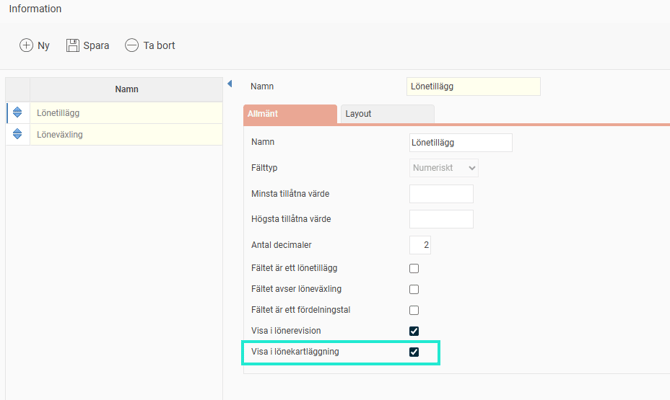The width and height of the screenshot is (670, 400).
Task: Uncheck 'Visa i lönerevision' checkbox
Action: [414, 331]
